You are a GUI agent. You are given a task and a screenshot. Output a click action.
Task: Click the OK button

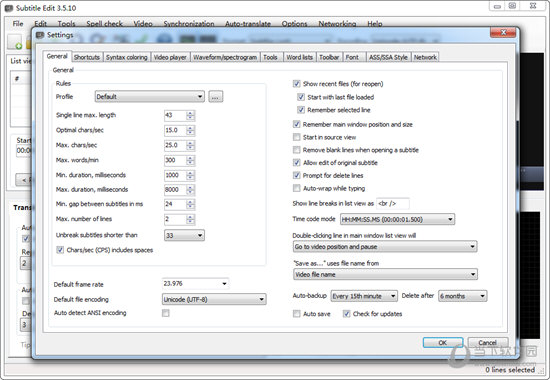point(443,342)
